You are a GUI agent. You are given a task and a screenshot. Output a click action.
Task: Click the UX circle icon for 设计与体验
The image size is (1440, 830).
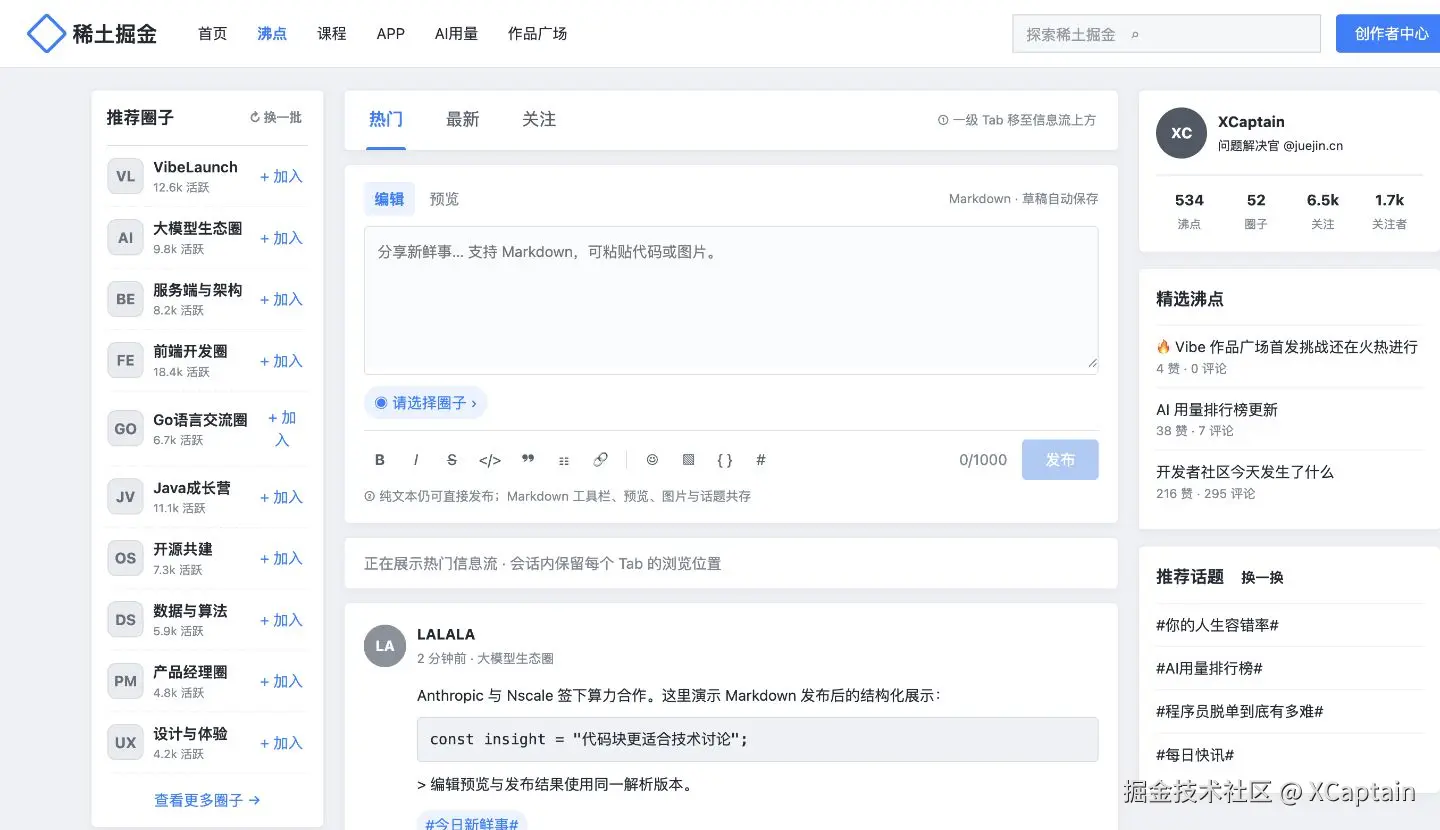(x=125, y=743)
